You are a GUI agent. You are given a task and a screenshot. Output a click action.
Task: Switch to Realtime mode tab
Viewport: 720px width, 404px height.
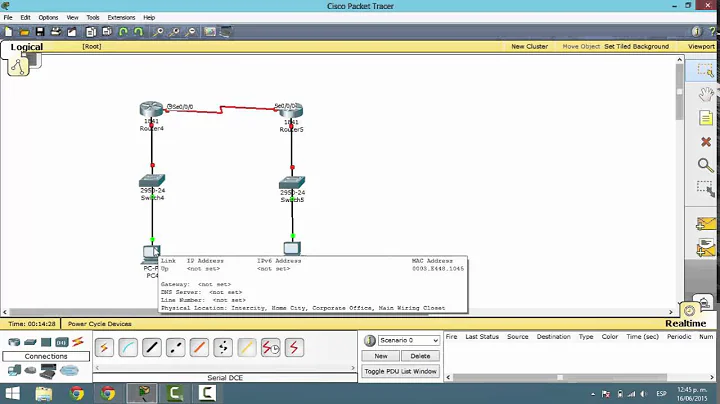click(686, 323)
